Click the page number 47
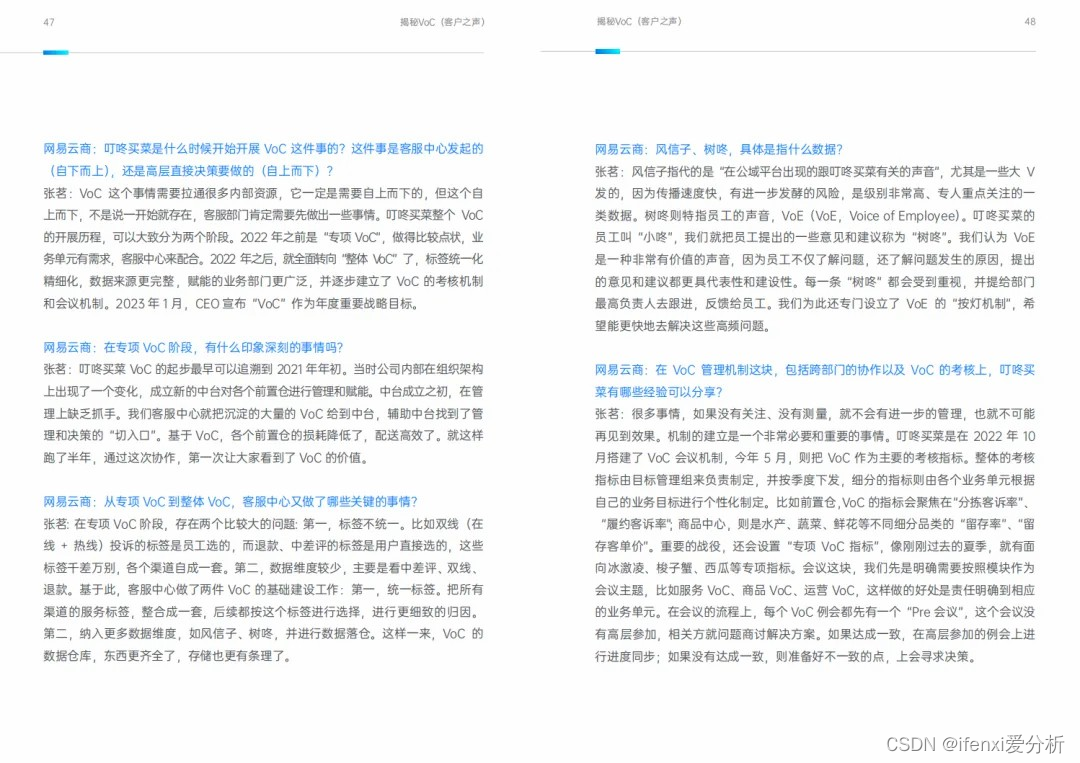Image resolution: width=1080 pixels, height=763 pixels. click(x=47, y=21)
